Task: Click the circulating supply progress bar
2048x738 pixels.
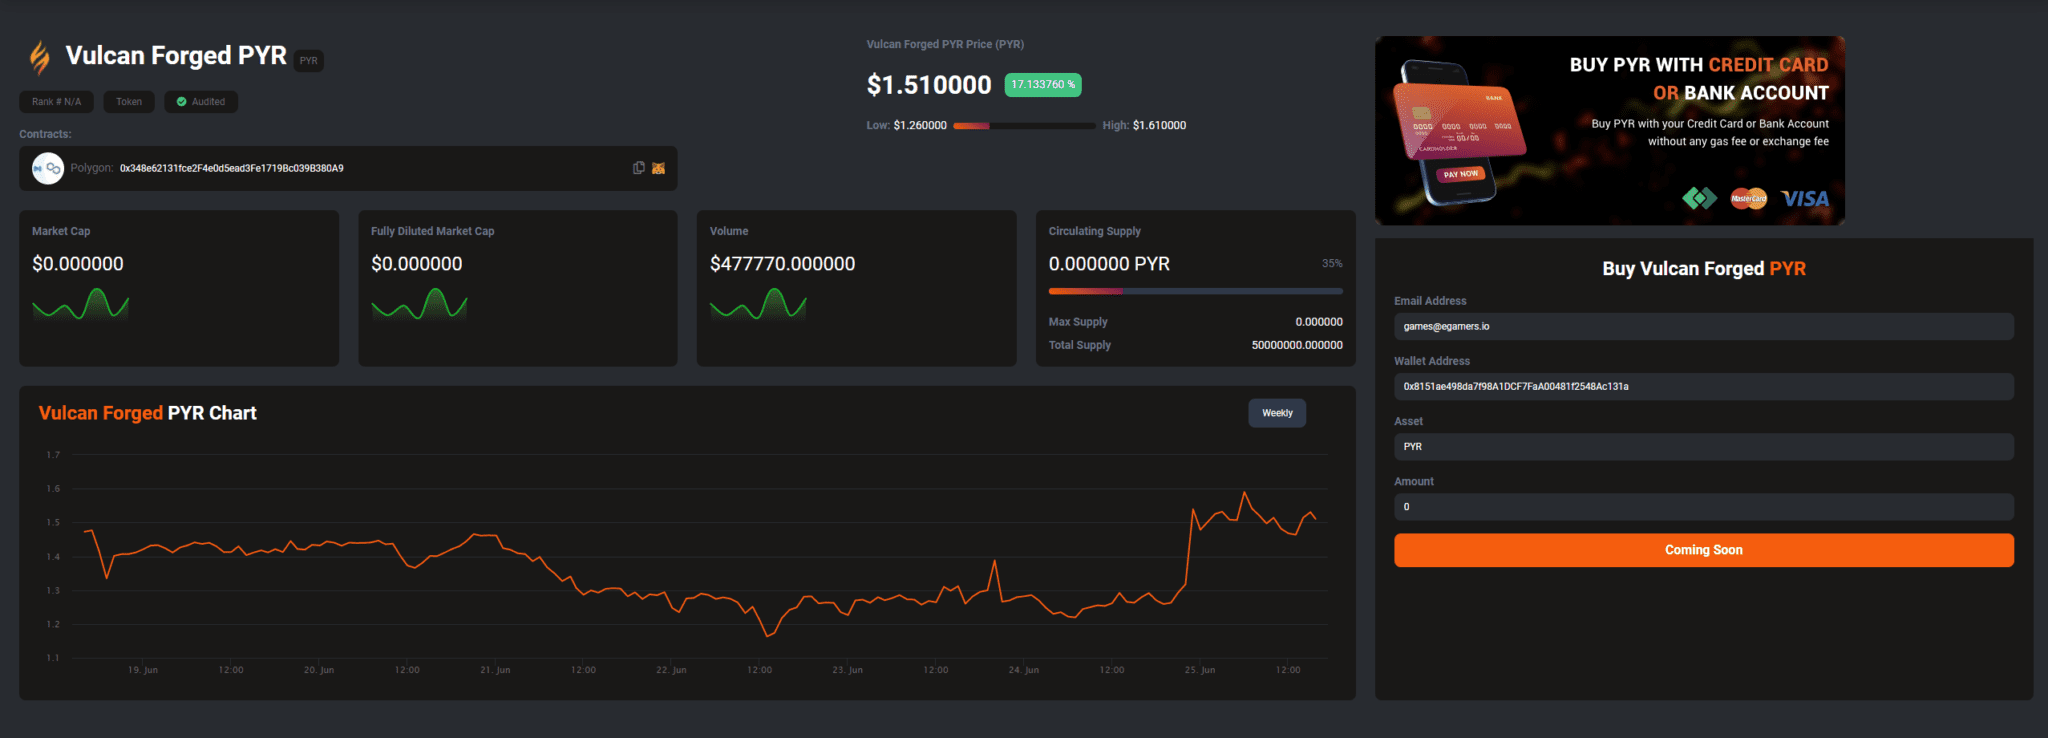Action: (x=1195, y=291)
